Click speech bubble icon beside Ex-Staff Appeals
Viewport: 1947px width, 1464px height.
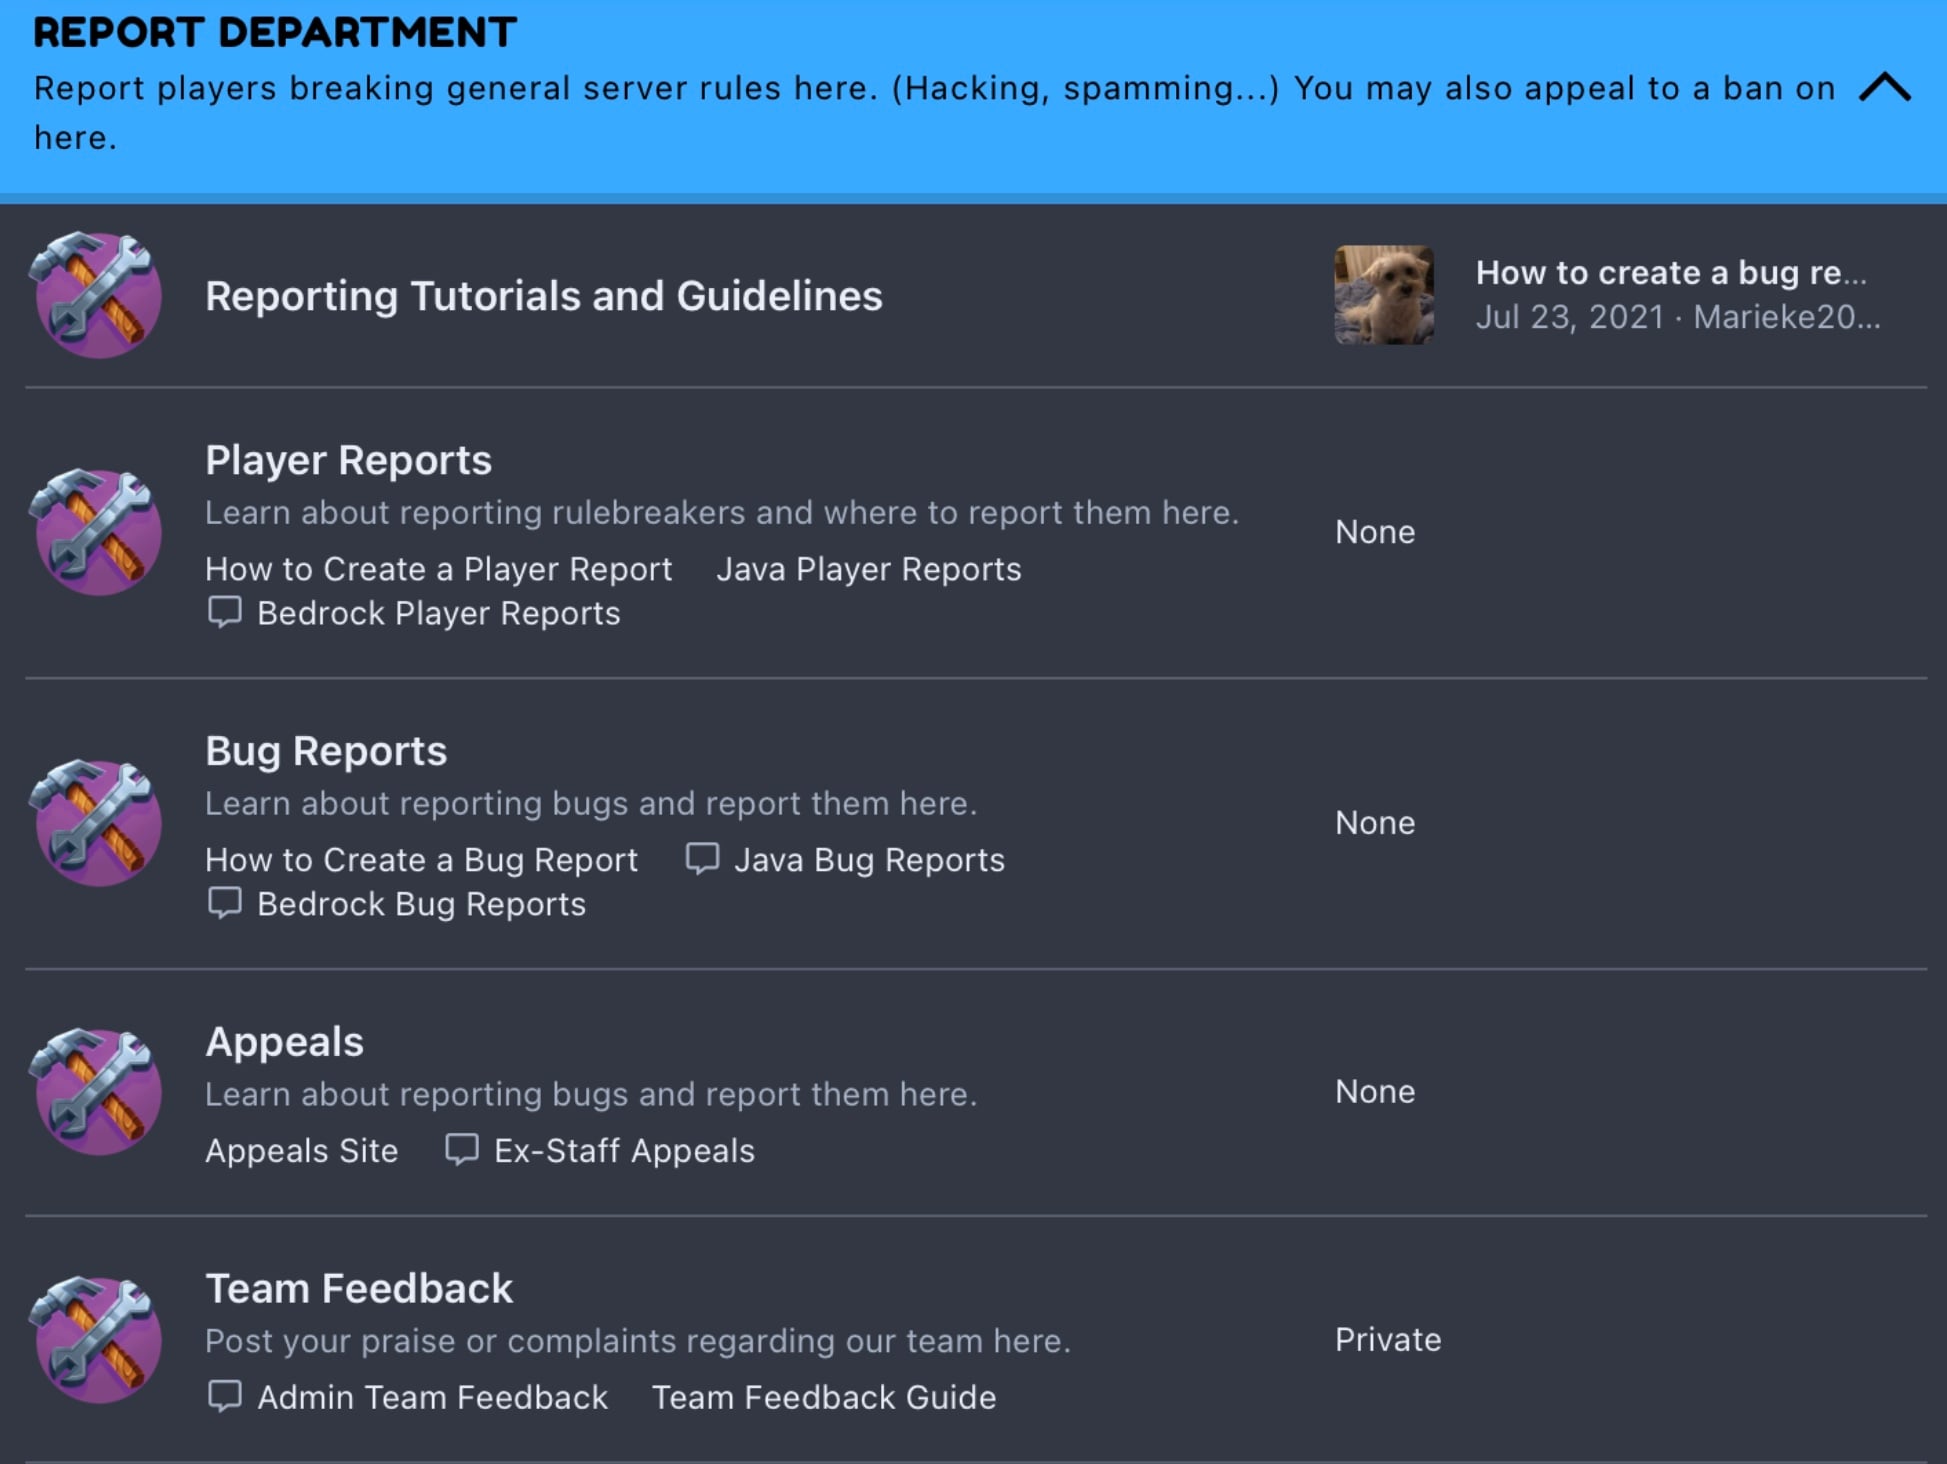[462, 1150]
